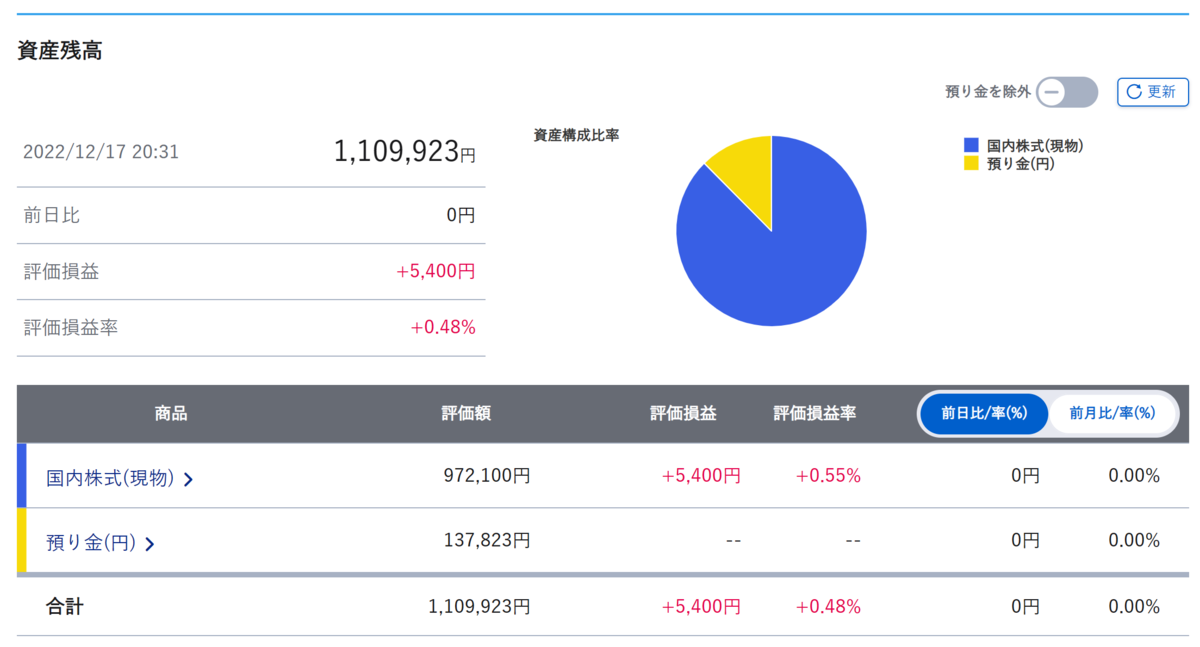Click the timestamp 2022/12/17 20:31
This screenshot has width=1200, height=647.
[101, 152]
